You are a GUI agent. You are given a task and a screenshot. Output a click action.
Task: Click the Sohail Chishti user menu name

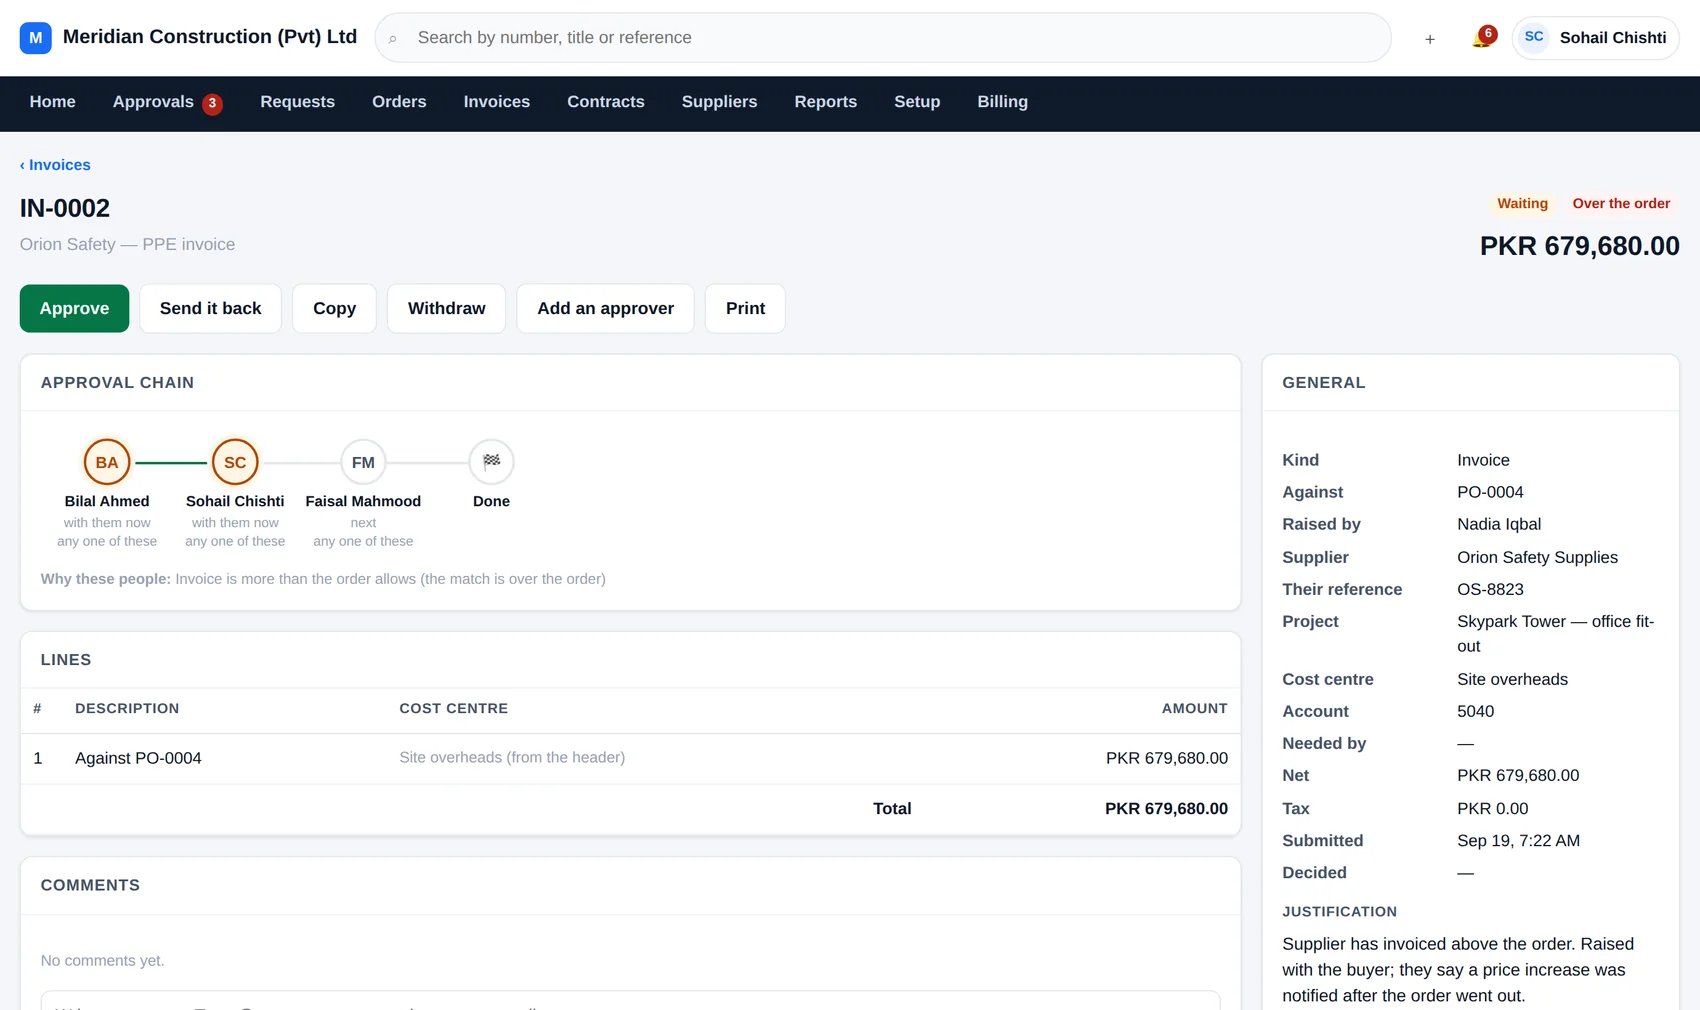pos(1612,38)
